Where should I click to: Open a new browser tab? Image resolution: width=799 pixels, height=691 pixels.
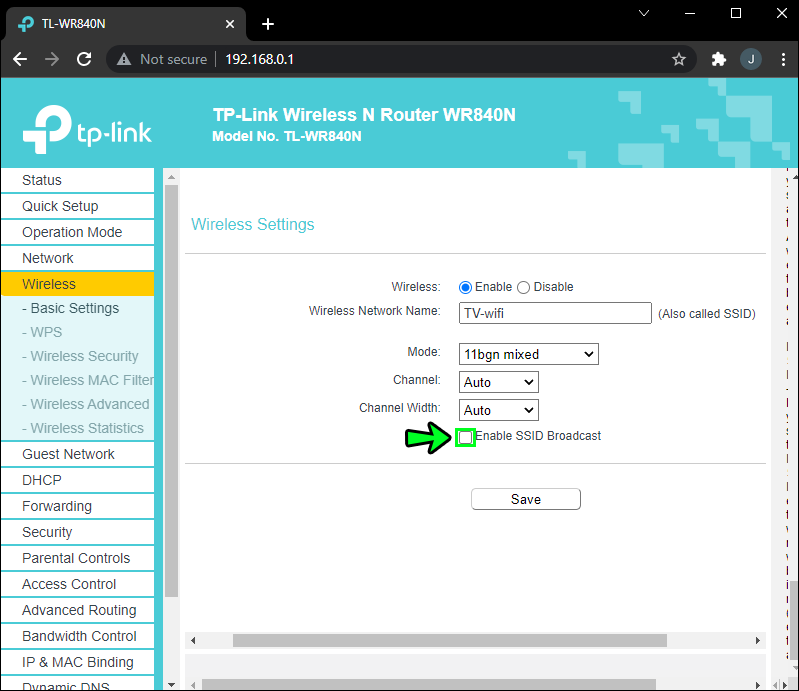pyautogui.click(x=268, y=24)
